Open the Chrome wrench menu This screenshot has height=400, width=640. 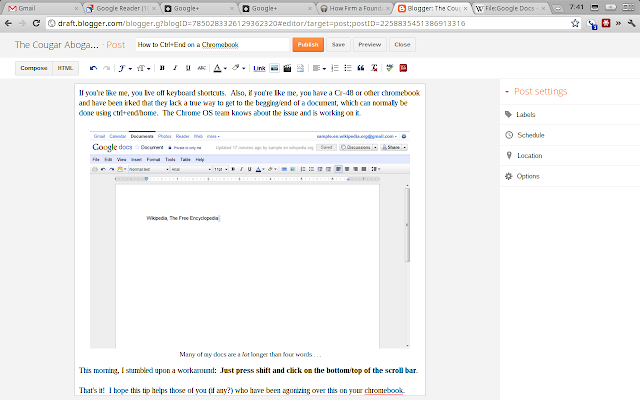tap(631, 23)
